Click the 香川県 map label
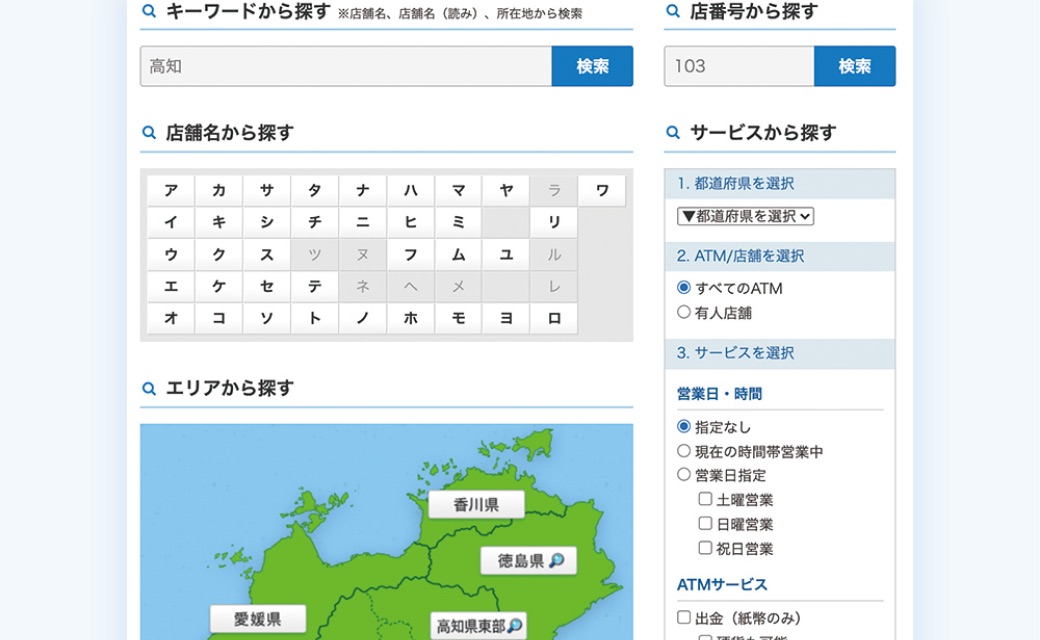Screen dimensions: 1040x640 tap(476, 505)
